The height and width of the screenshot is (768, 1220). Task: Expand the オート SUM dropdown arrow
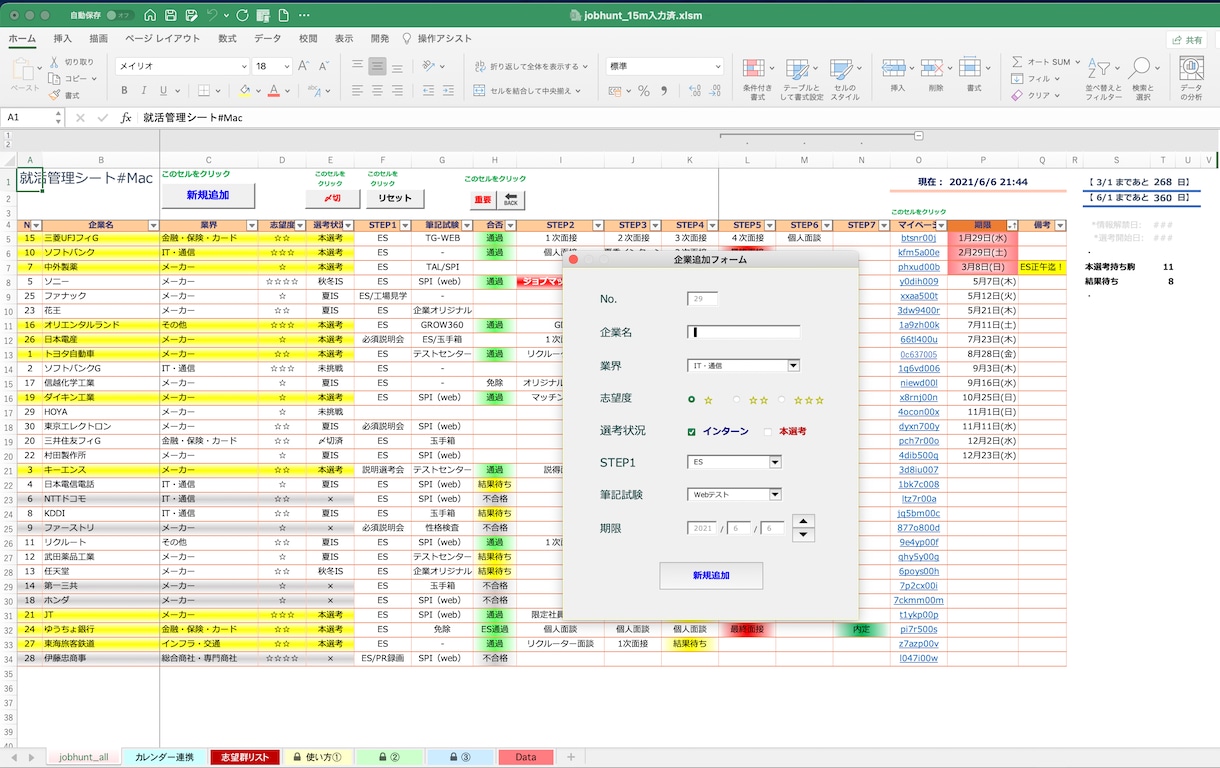[1077, 62]
